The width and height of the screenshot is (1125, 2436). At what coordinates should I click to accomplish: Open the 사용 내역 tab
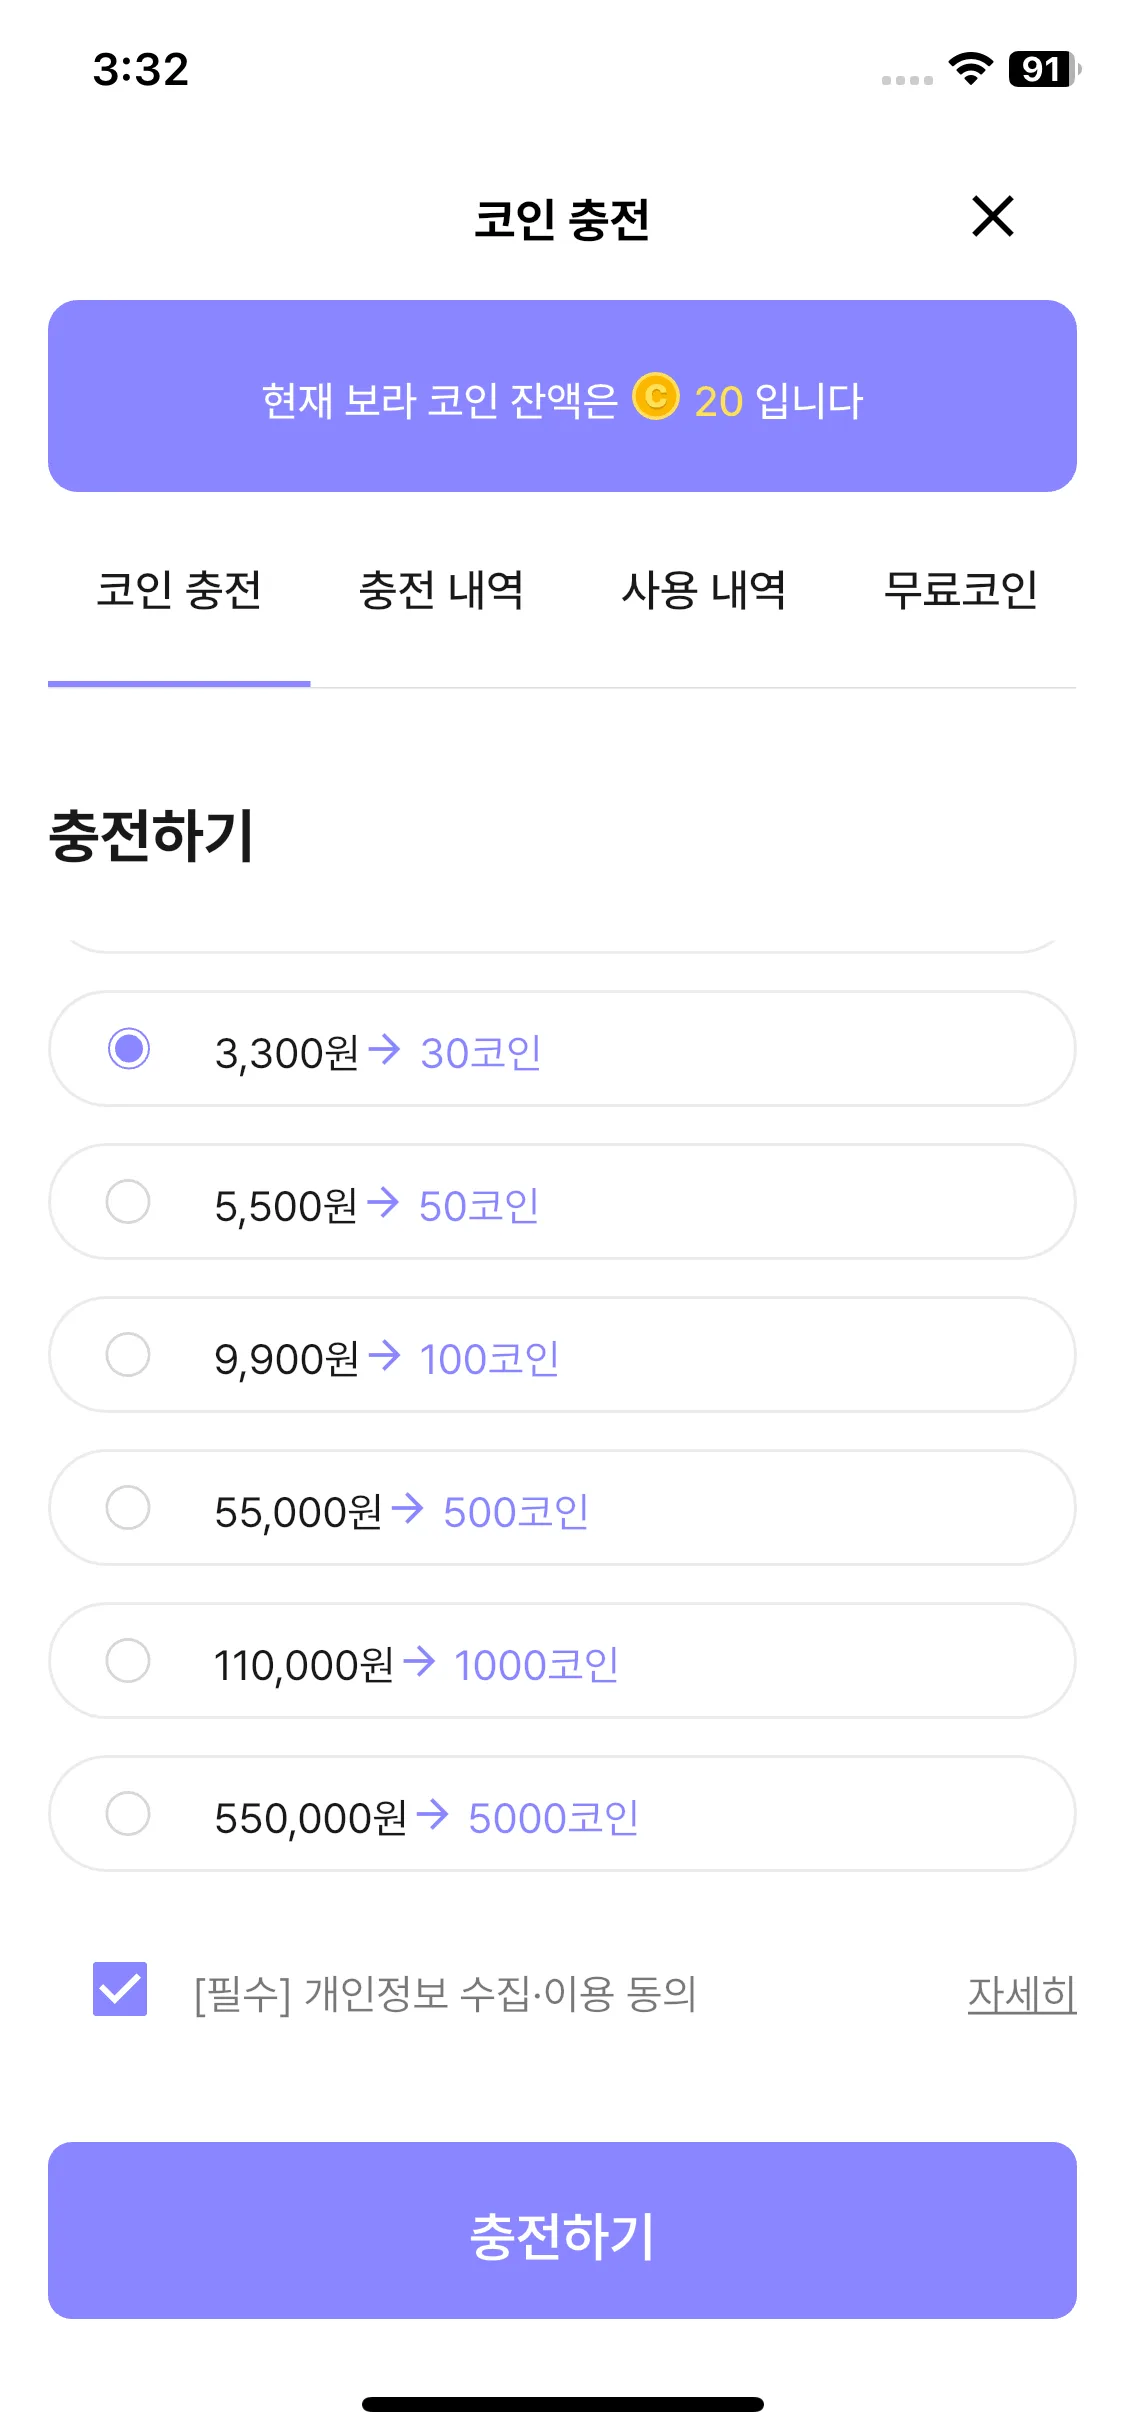(704, 590)
